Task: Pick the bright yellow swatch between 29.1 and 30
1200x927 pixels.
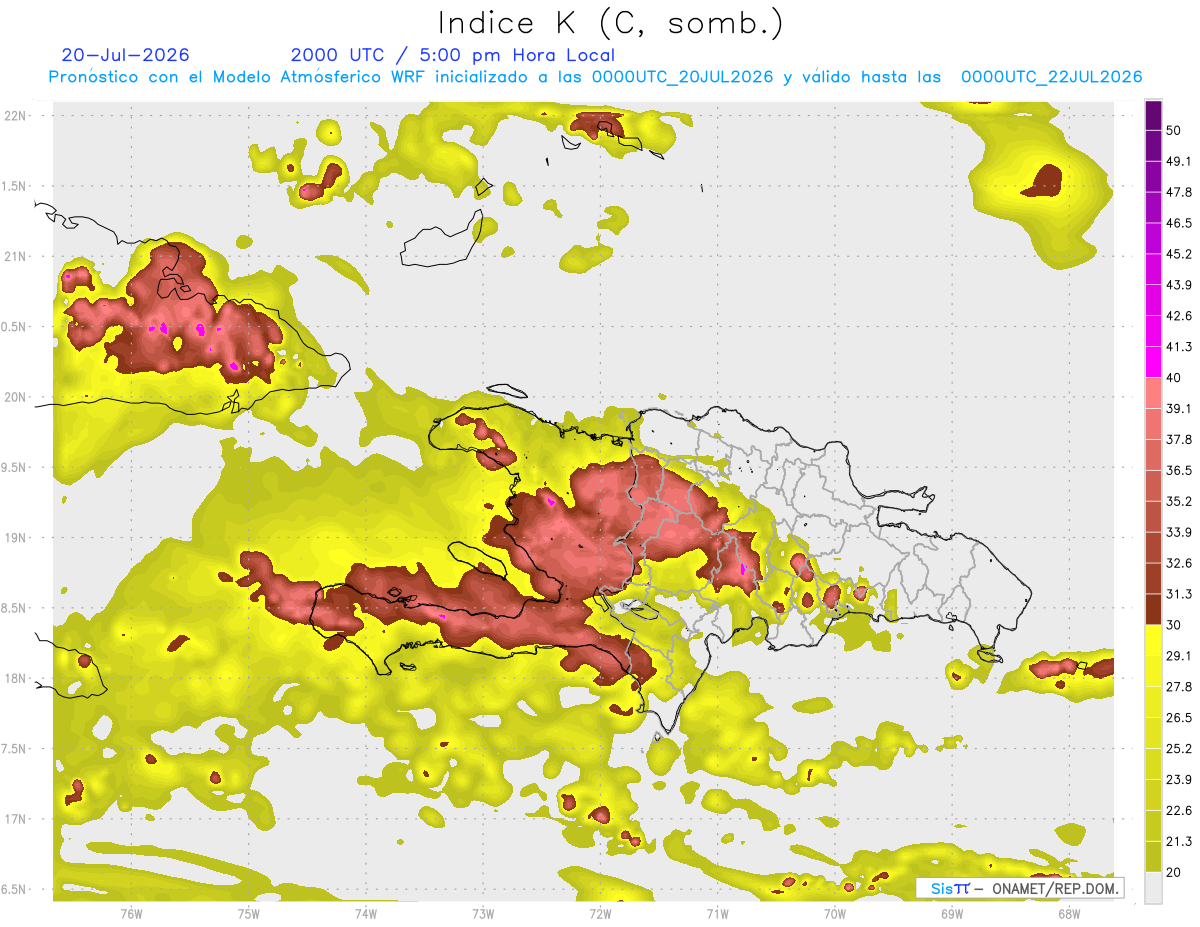Action: point(1154,640)
